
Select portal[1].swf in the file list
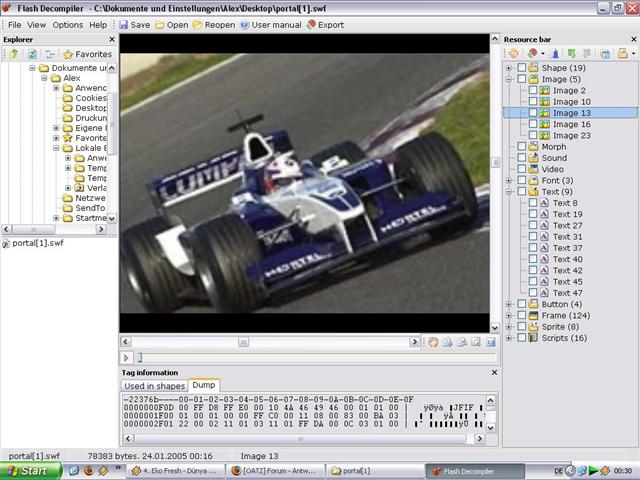point(36,242)
